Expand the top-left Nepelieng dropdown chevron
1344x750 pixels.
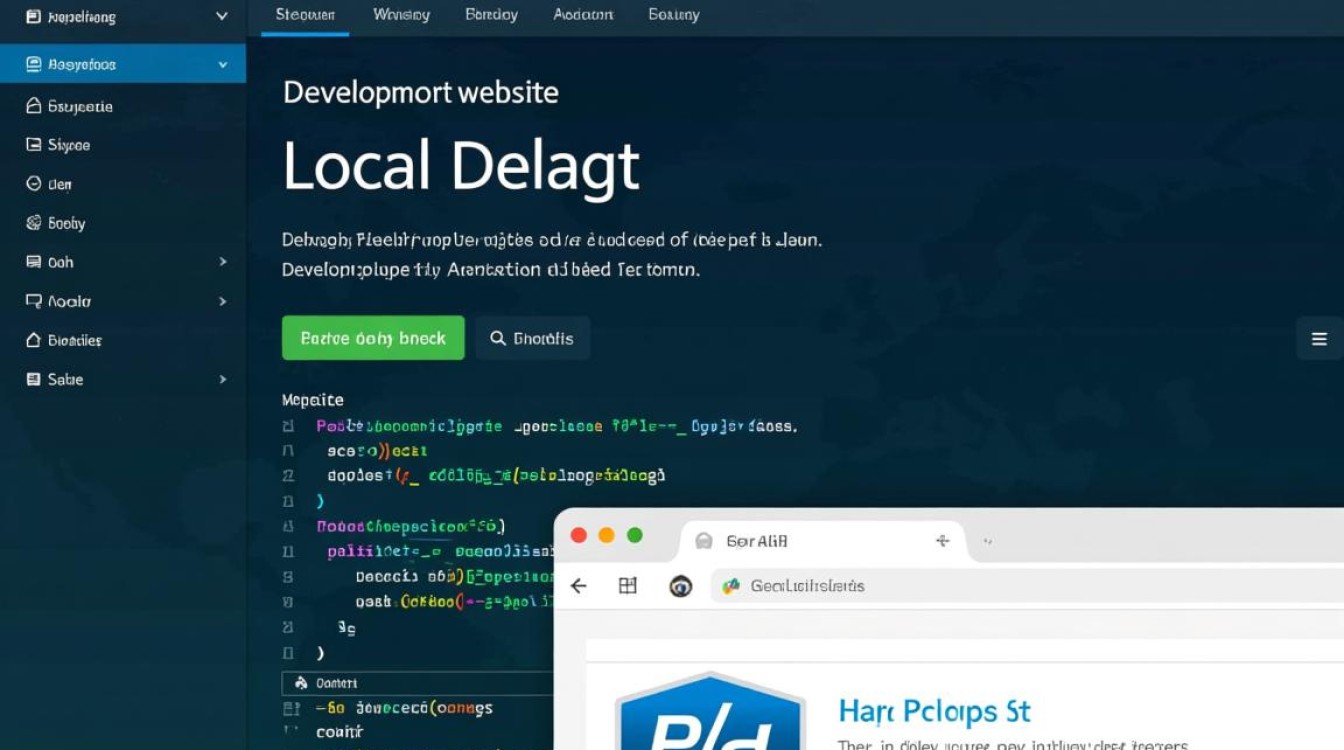222,17
